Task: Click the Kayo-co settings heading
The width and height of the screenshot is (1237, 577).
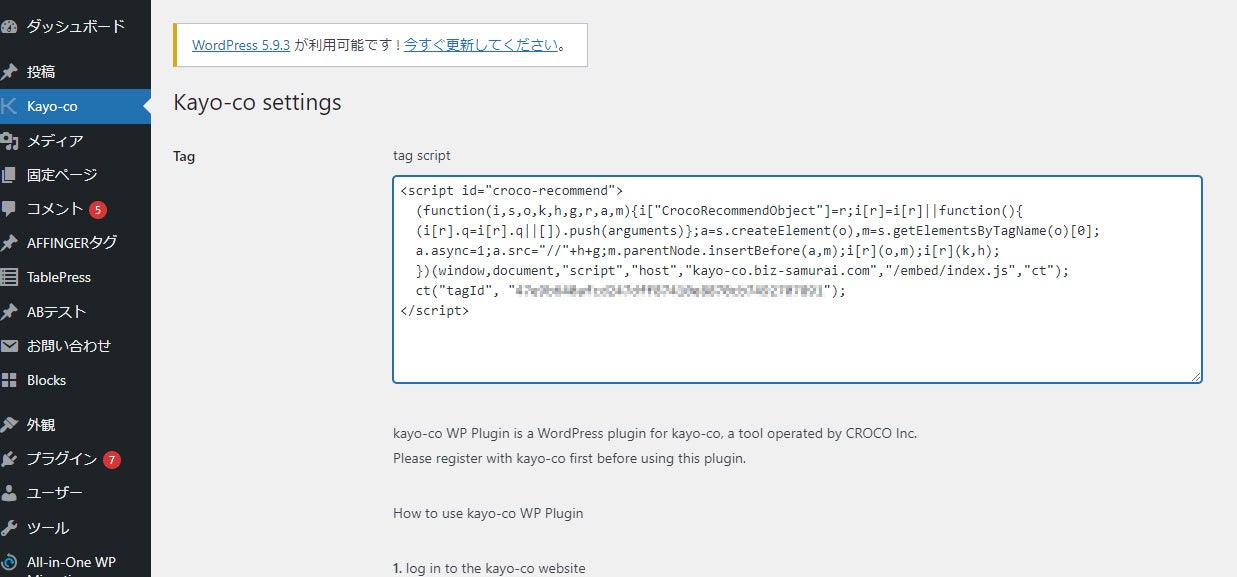Action: click(x=257, y=102)
